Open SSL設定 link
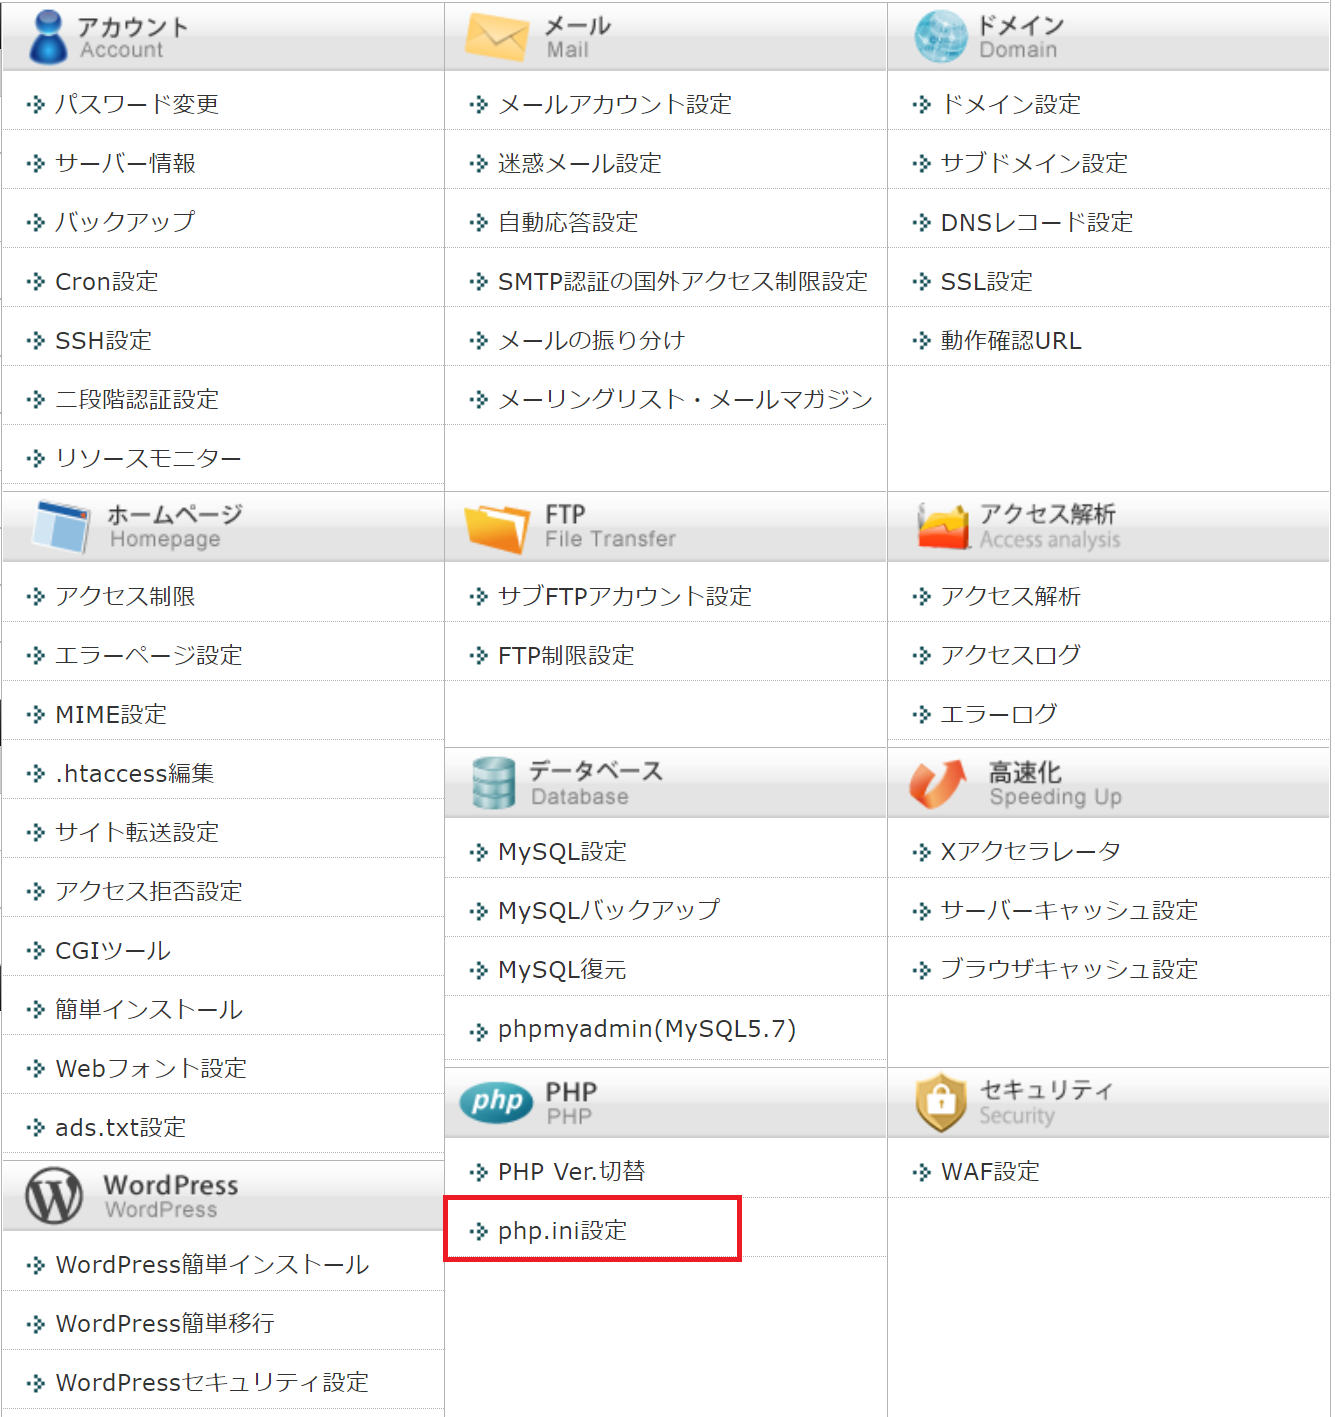 (x=986, y=281)
